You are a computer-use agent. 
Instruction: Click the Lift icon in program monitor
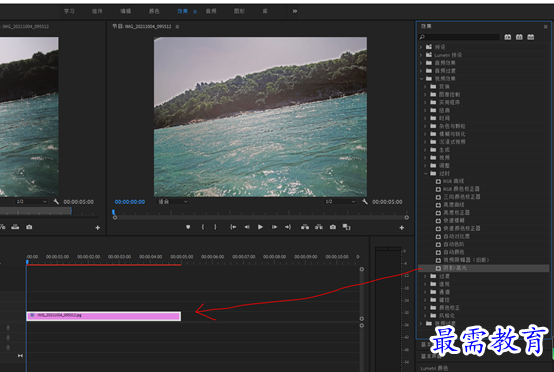(305, 227)
